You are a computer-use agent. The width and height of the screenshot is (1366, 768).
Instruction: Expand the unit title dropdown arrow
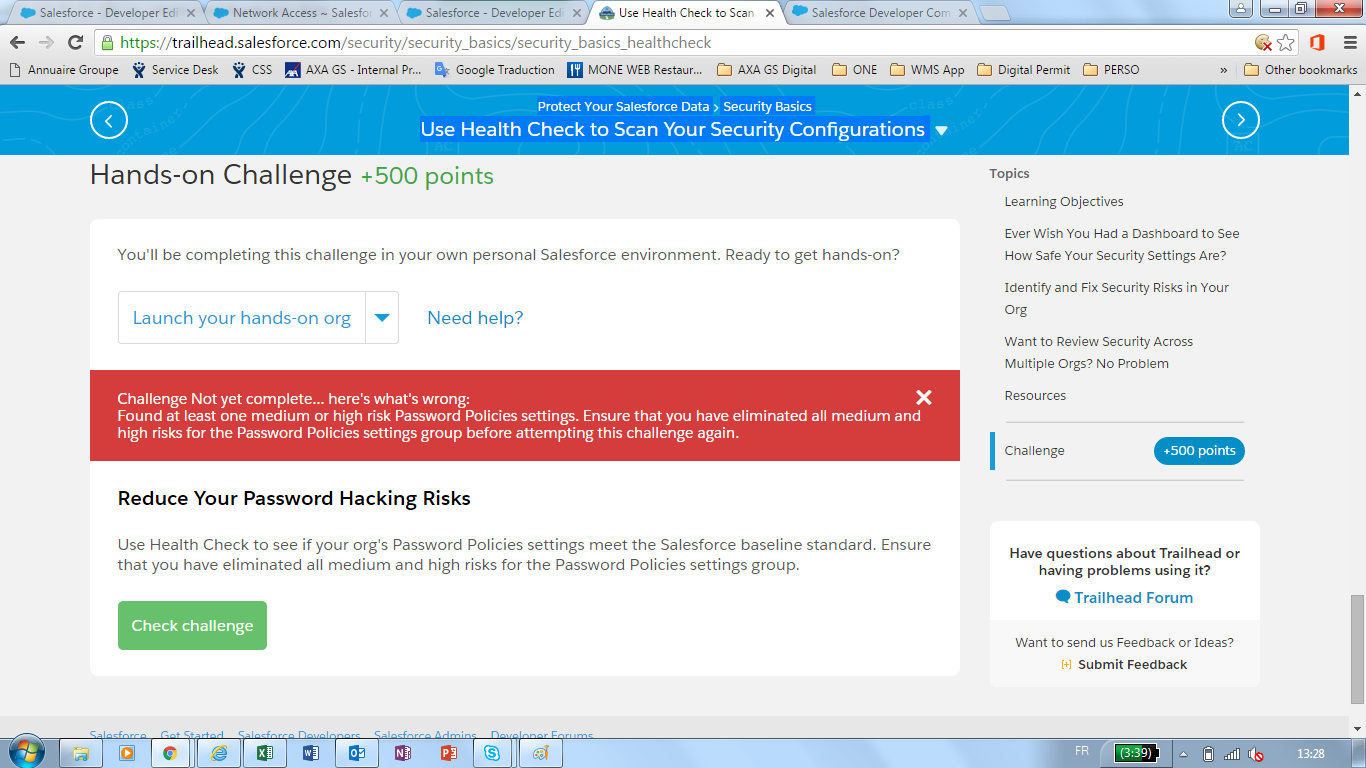[941, 131]
